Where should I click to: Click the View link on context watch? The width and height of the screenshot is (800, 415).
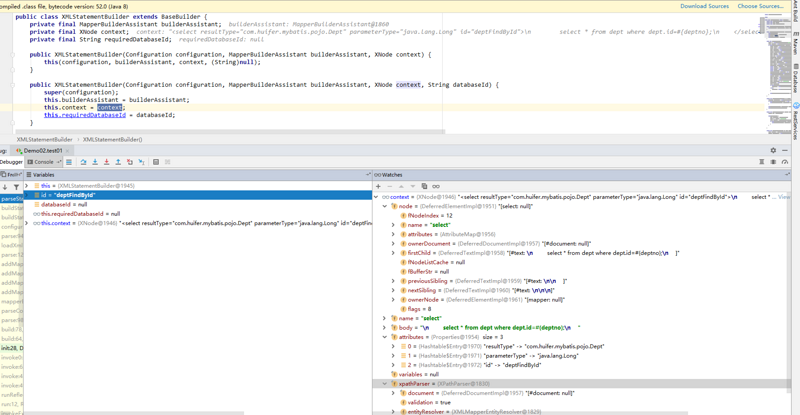pyautogui.click(x=784, y=197)
